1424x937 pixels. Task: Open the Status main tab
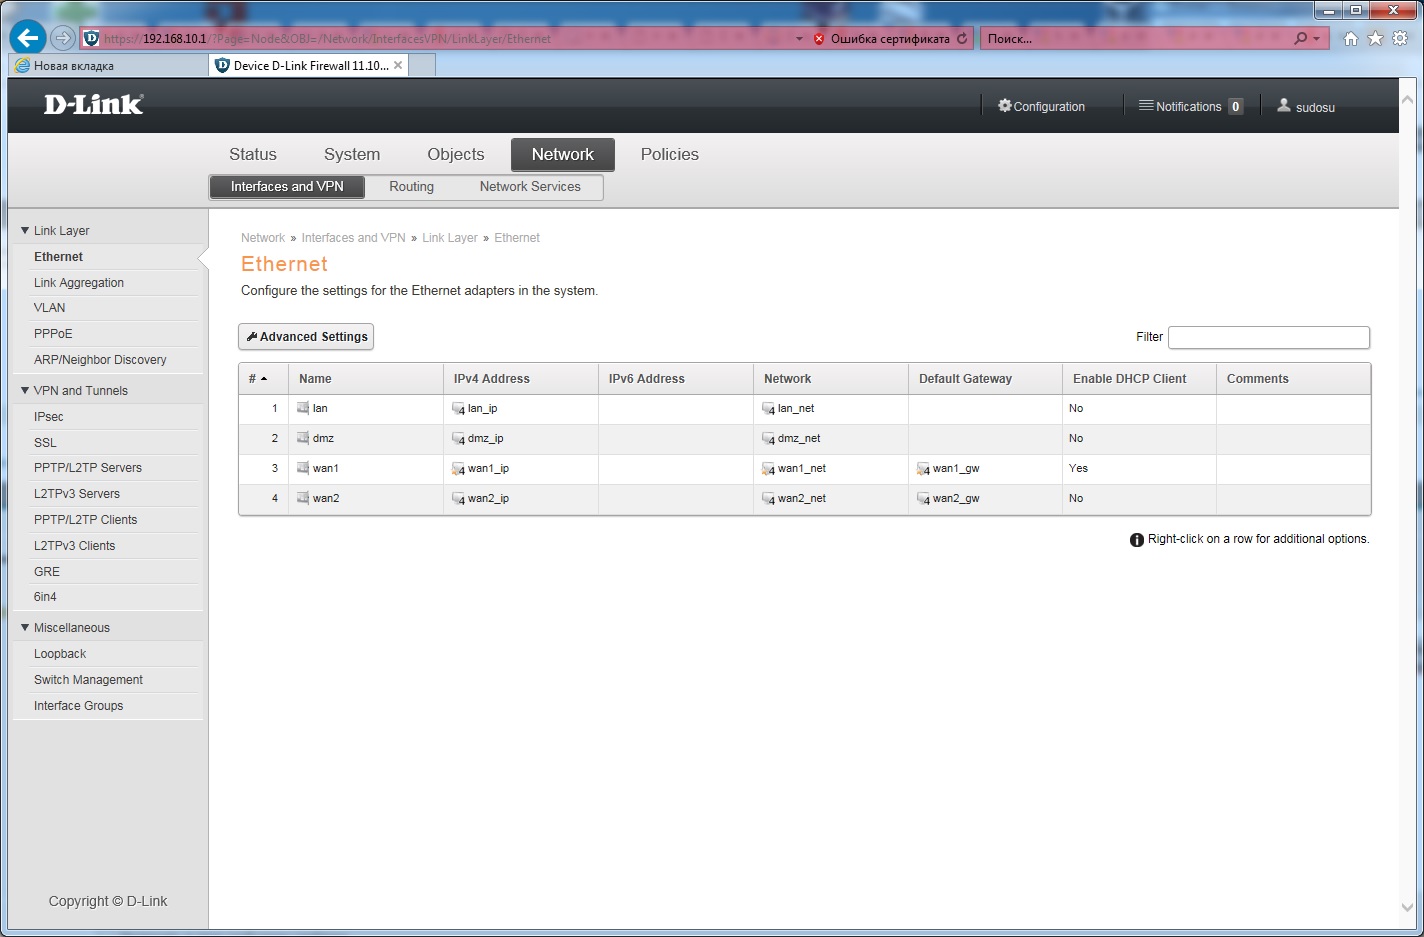[x=253, y=154]
